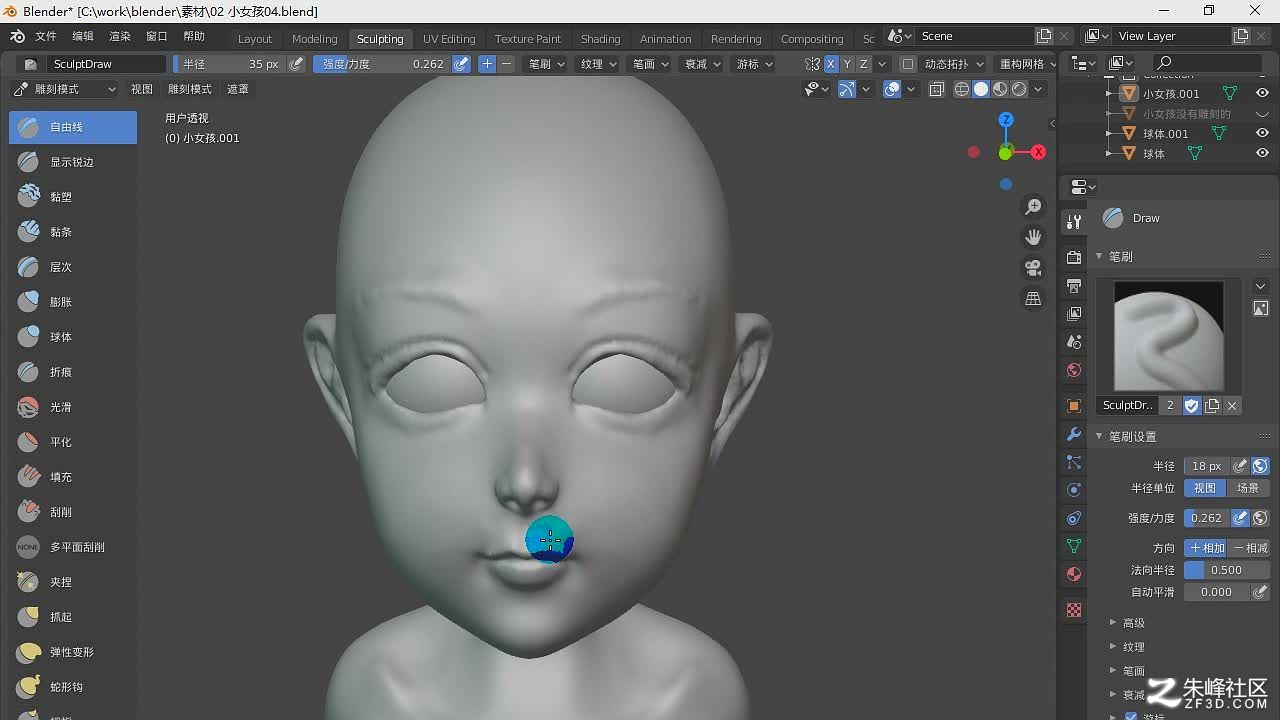1280x720 pixels.
Task: Select the 蛇形钩 snake hook brush
Action: pos(73,687)
